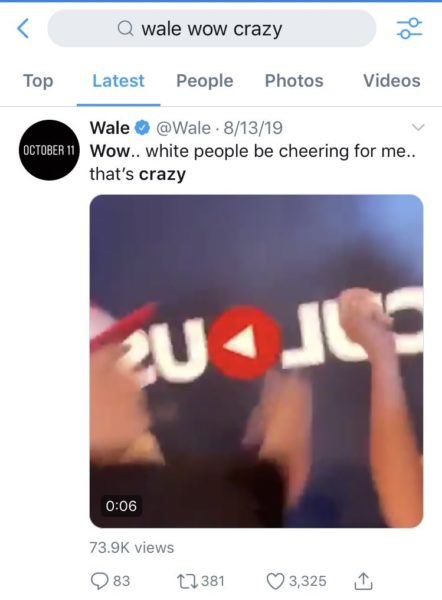The height and width of the screenshot is (600, 442).
Task: Click the blue verified badge
Action: tap(142, 128)
